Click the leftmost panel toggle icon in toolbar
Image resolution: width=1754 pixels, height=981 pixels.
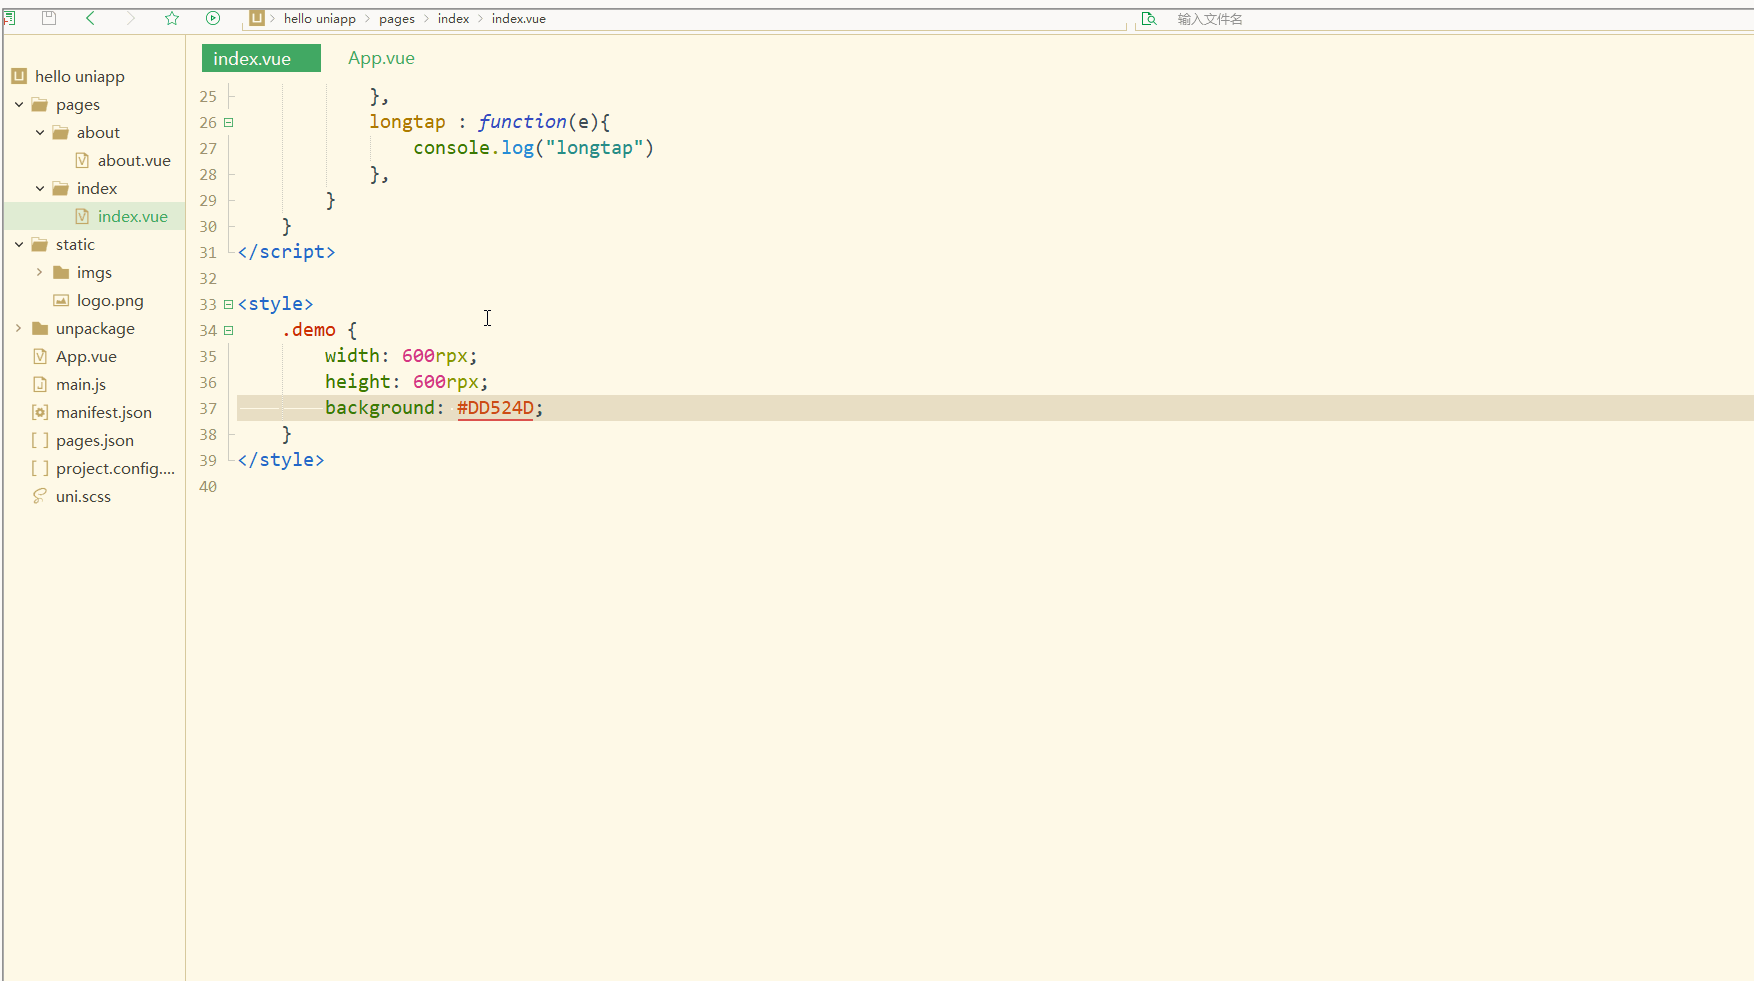tap(10, 17)
